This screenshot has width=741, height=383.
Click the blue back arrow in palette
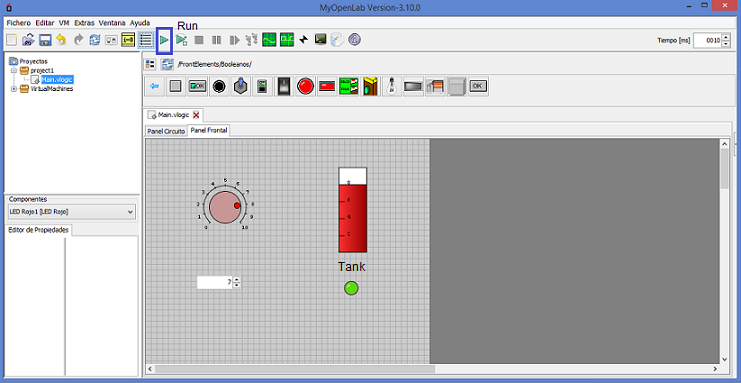pos(154,87)
